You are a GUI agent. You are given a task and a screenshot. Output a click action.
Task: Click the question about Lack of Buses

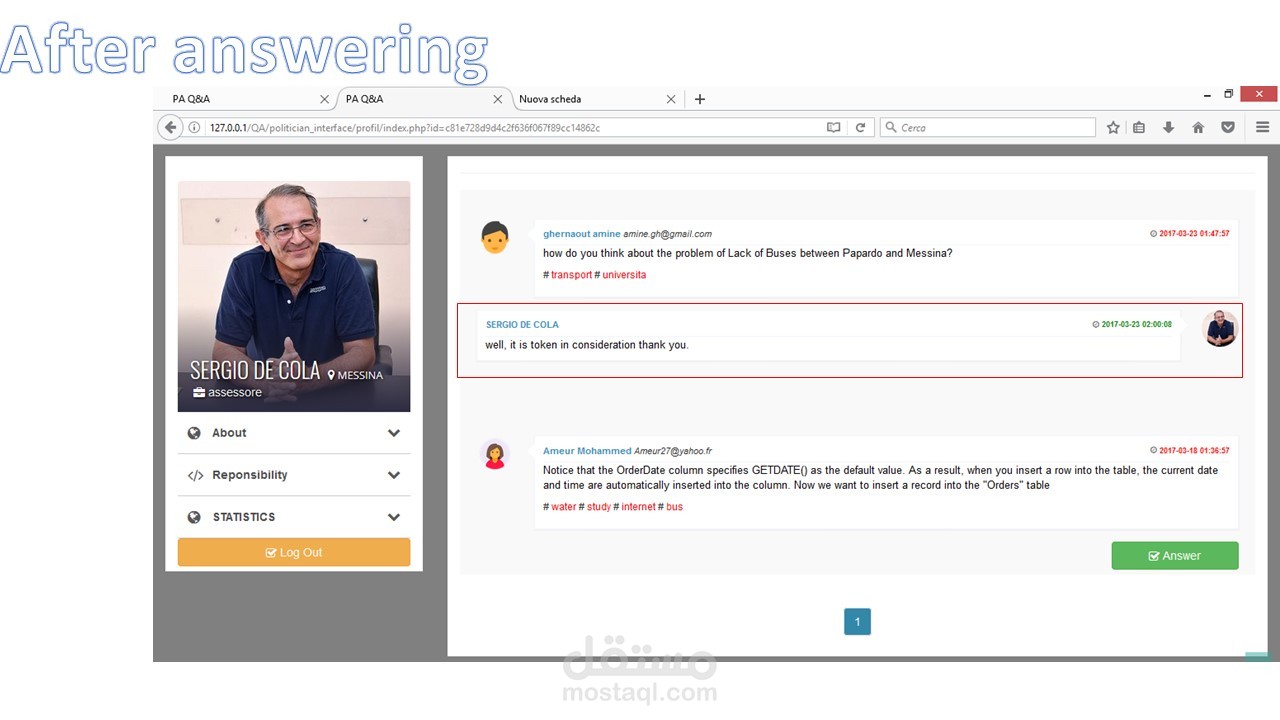point(748,253)
